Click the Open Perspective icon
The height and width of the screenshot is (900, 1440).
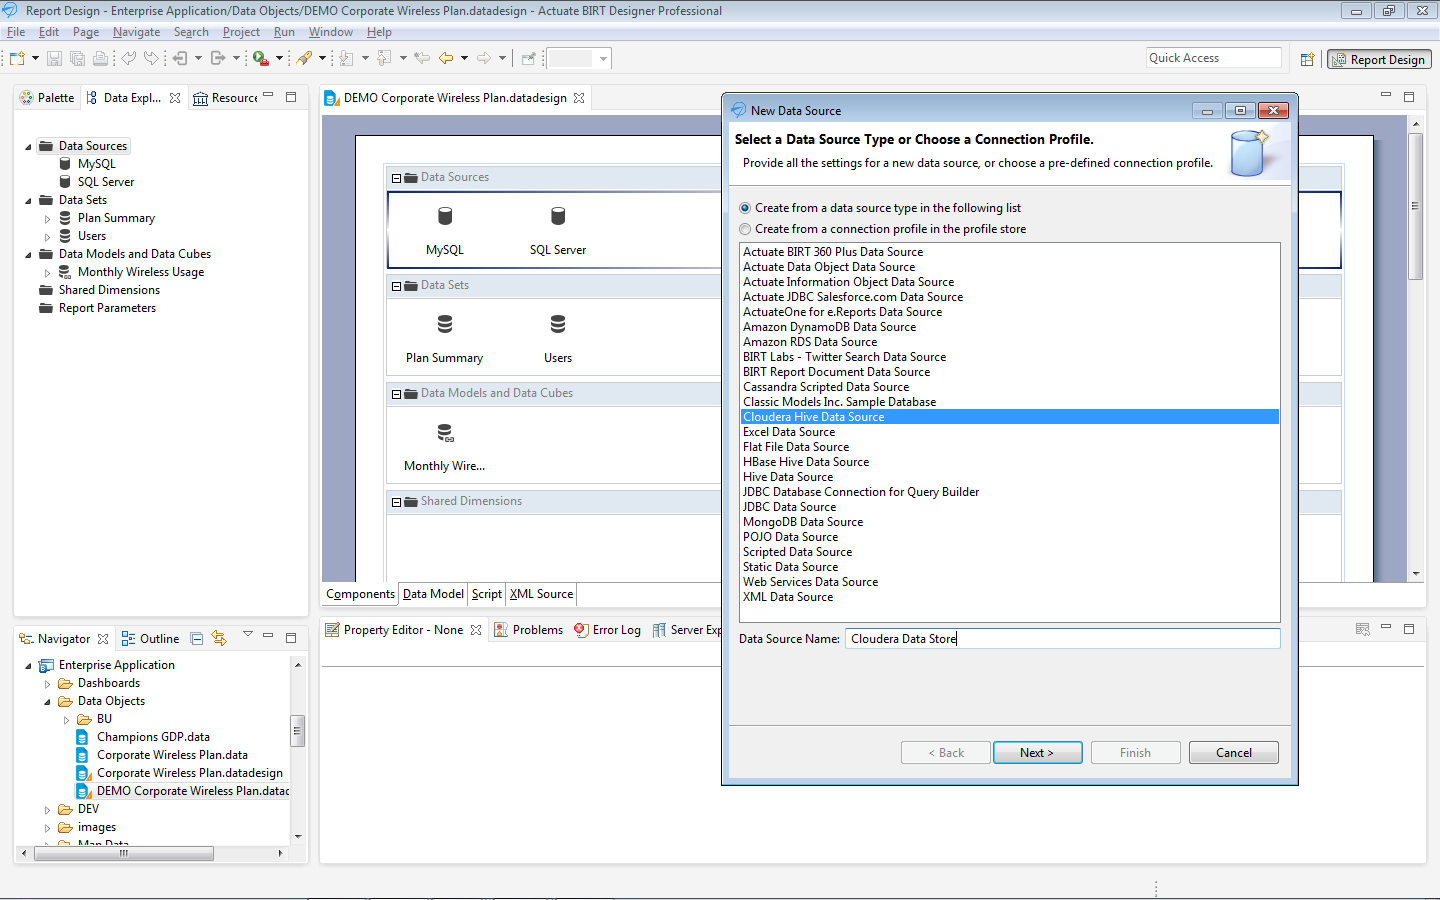click(1307, 59)
